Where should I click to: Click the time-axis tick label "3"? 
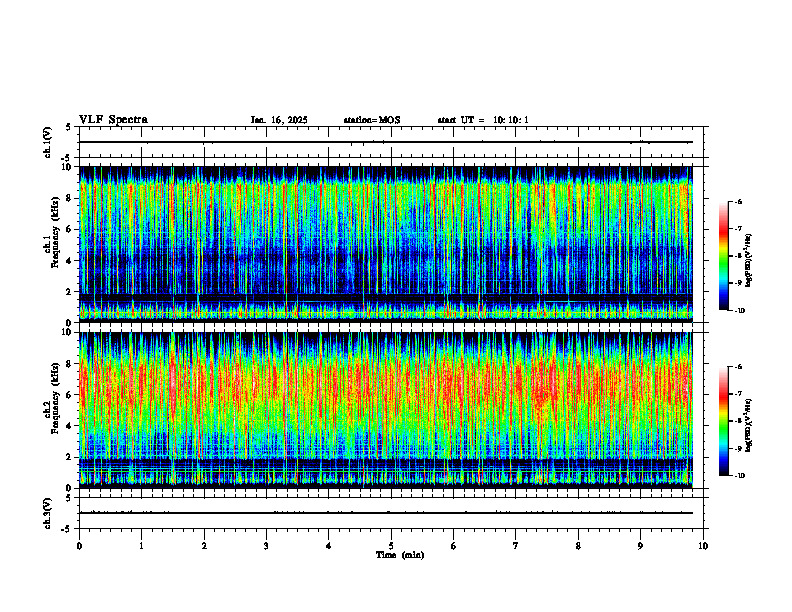266,546
